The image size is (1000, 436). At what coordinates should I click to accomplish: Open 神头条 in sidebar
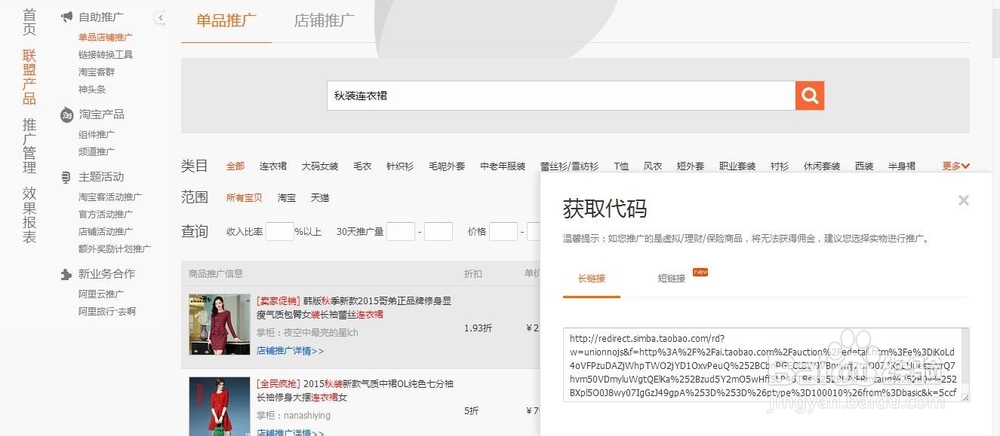[92, 89]
